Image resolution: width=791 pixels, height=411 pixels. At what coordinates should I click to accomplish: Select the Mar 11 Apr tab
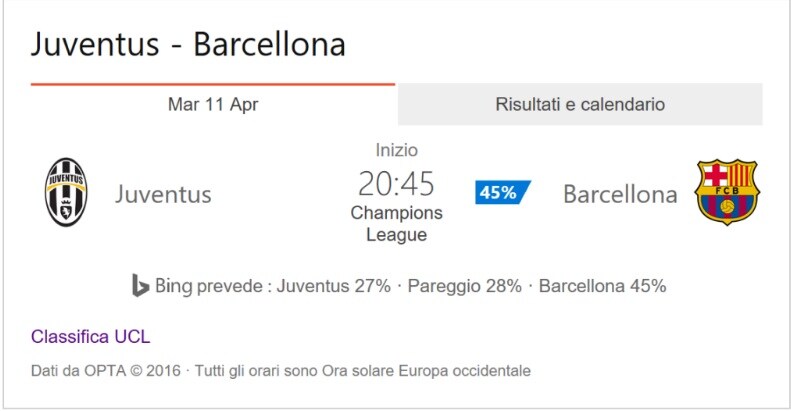pyautogui.click(x=213, y=104)
